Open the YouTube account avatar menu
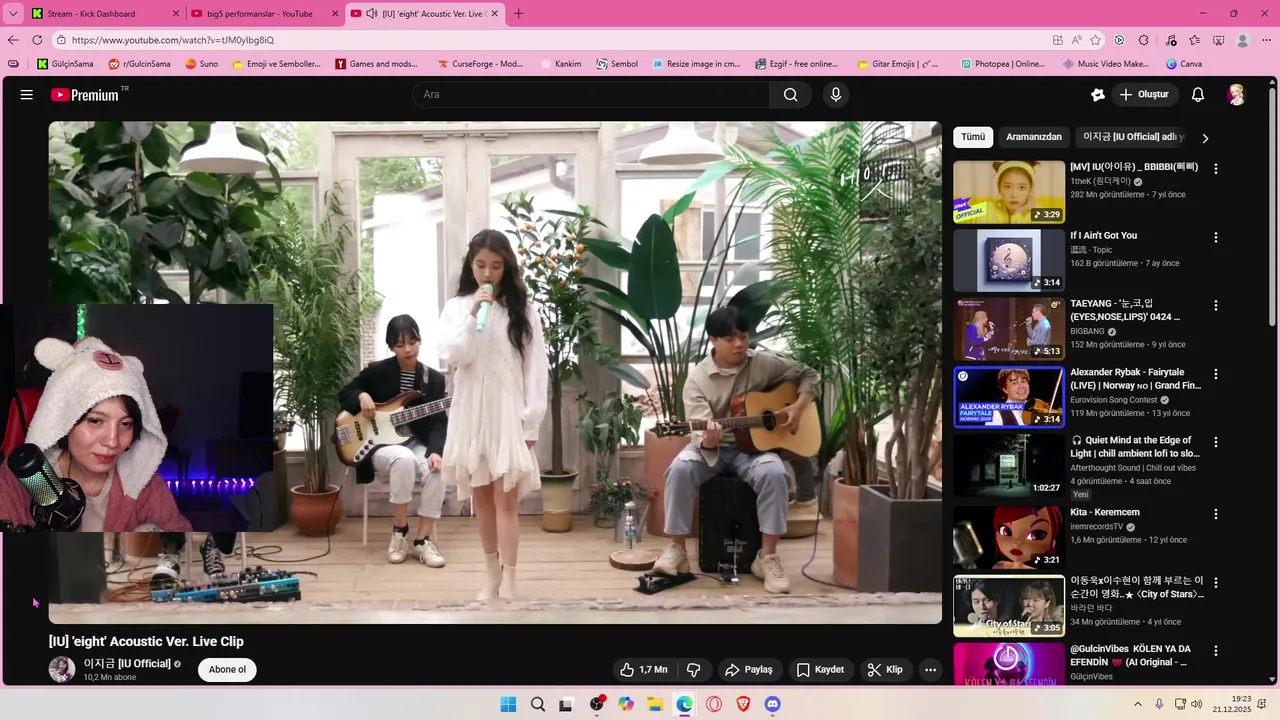The height and width of the screenshot is (720, 1280). (x=1237, y=95)
